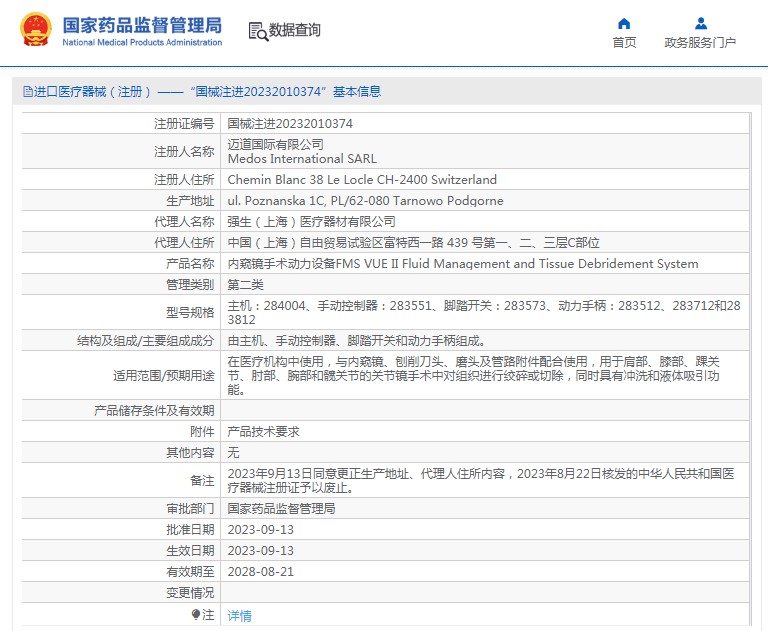This screenshot has width=768, height=631.
Task: Go to 首页 via house icon
Action: (x=624, y=24)
